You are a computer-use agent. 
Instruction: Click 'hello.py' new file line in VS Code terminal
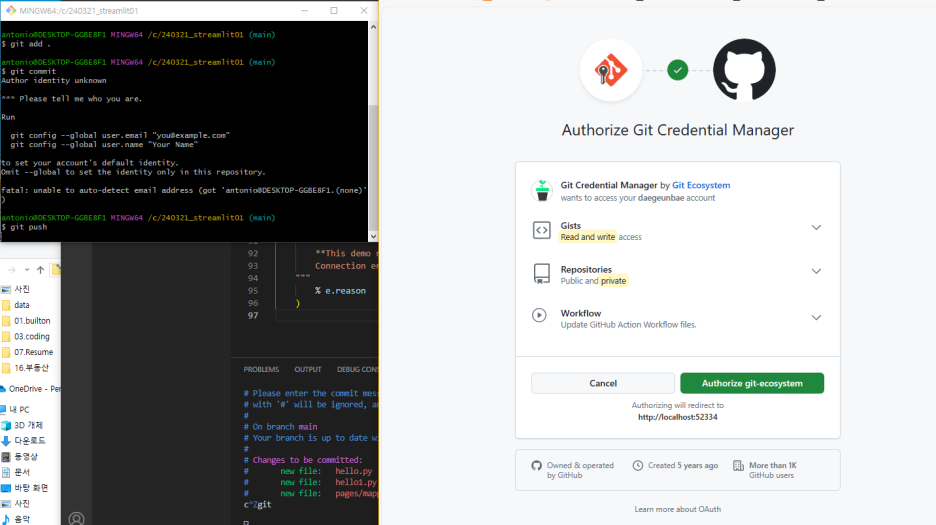point(354,471)
